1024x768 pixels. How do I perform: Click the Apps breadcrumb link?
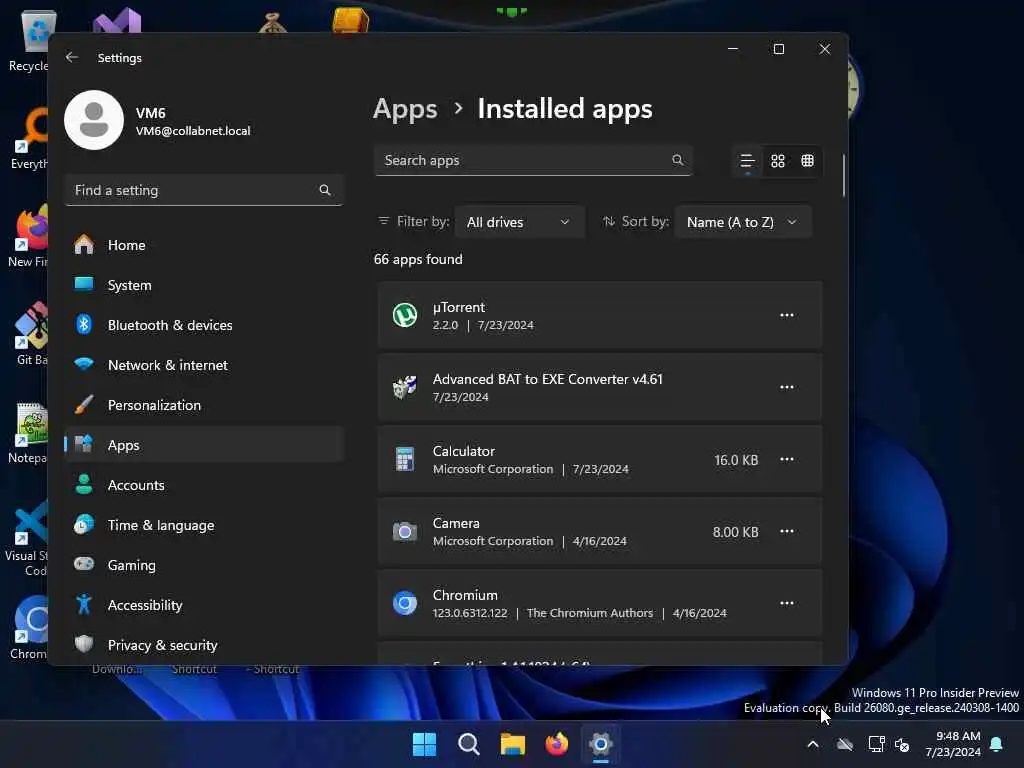(405, 109)
